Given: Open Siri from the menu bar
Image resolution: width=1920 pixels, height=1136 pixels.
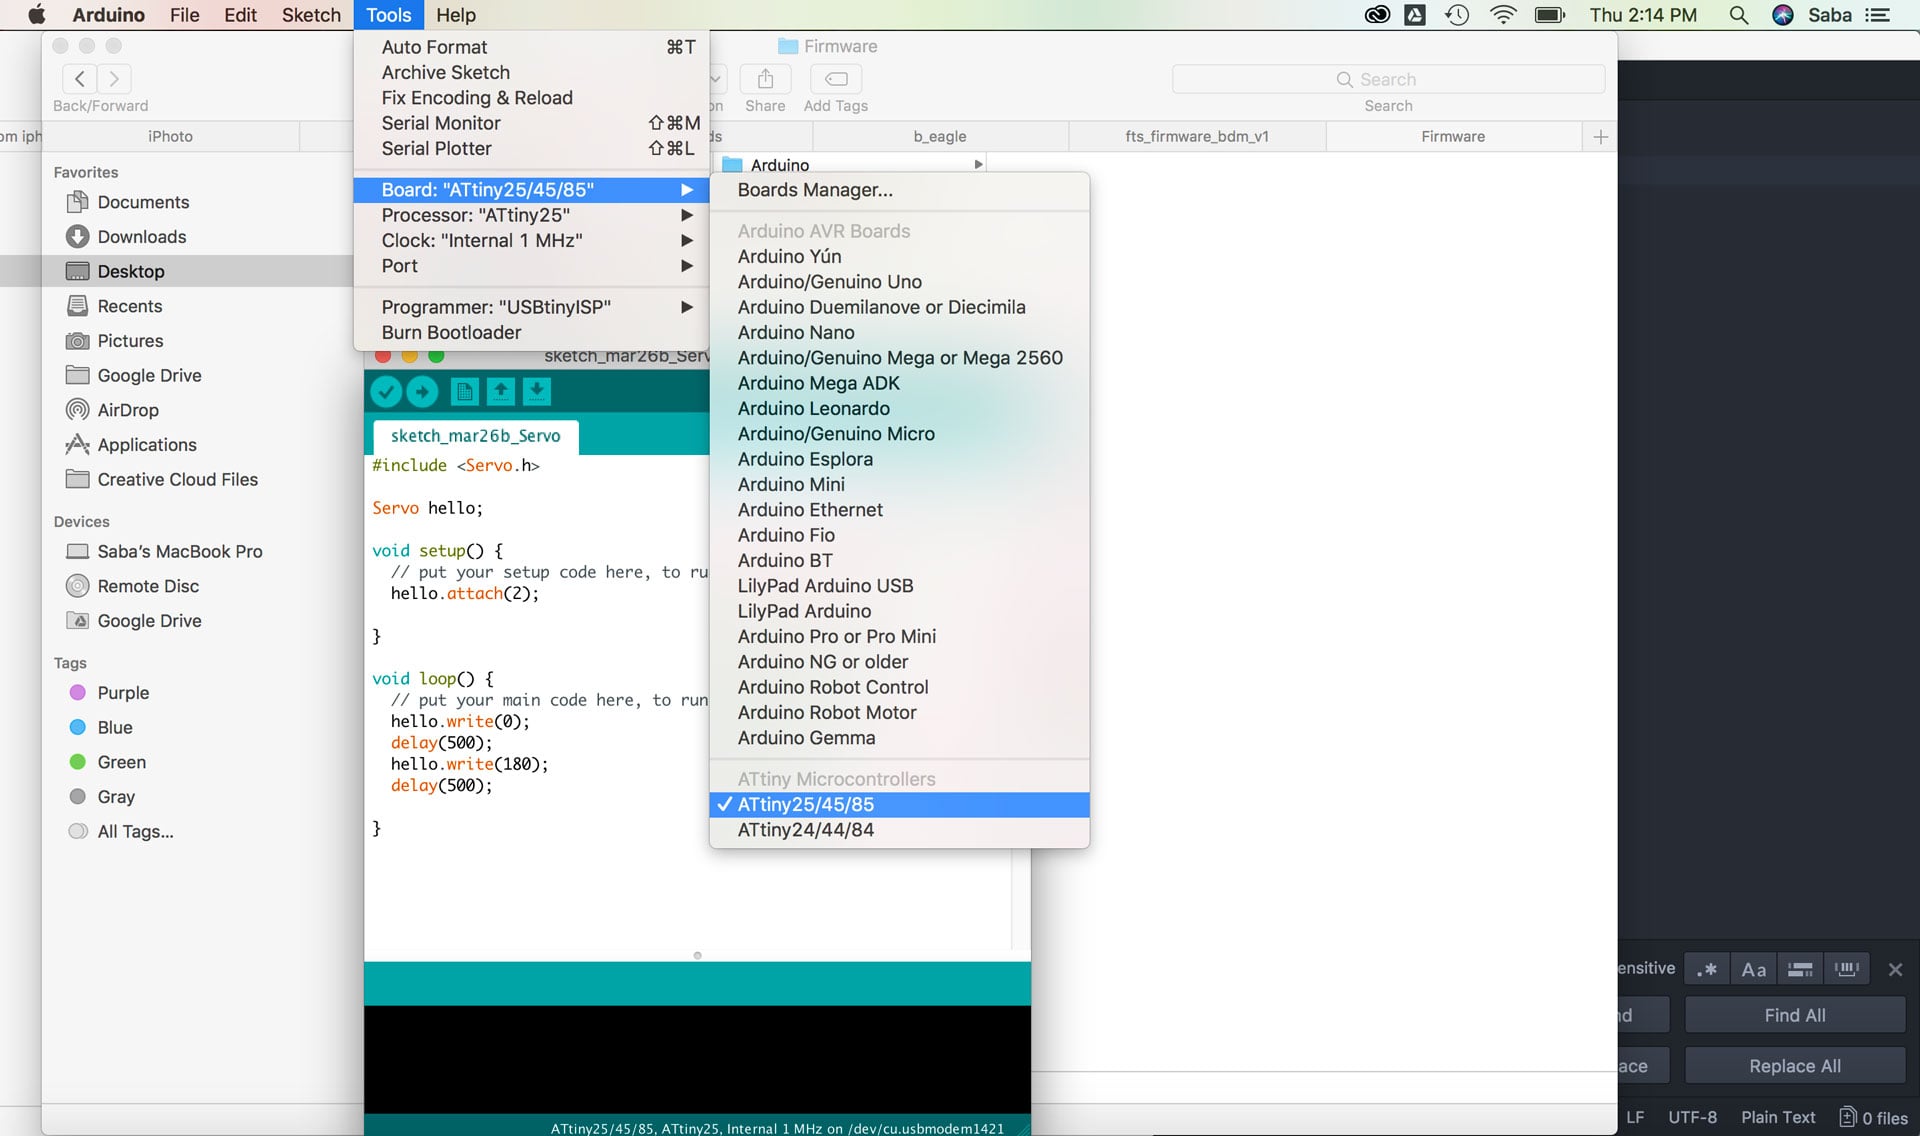Looking at the screenshot, I should pos(1783,15).
